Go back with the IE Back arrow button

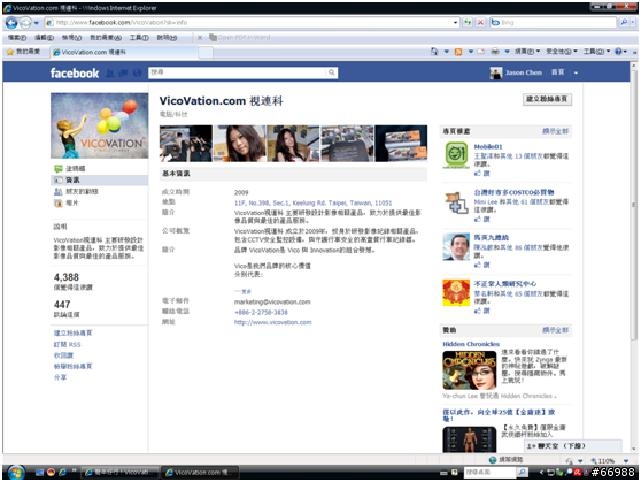pyautogui.click(x=11, y=22)
